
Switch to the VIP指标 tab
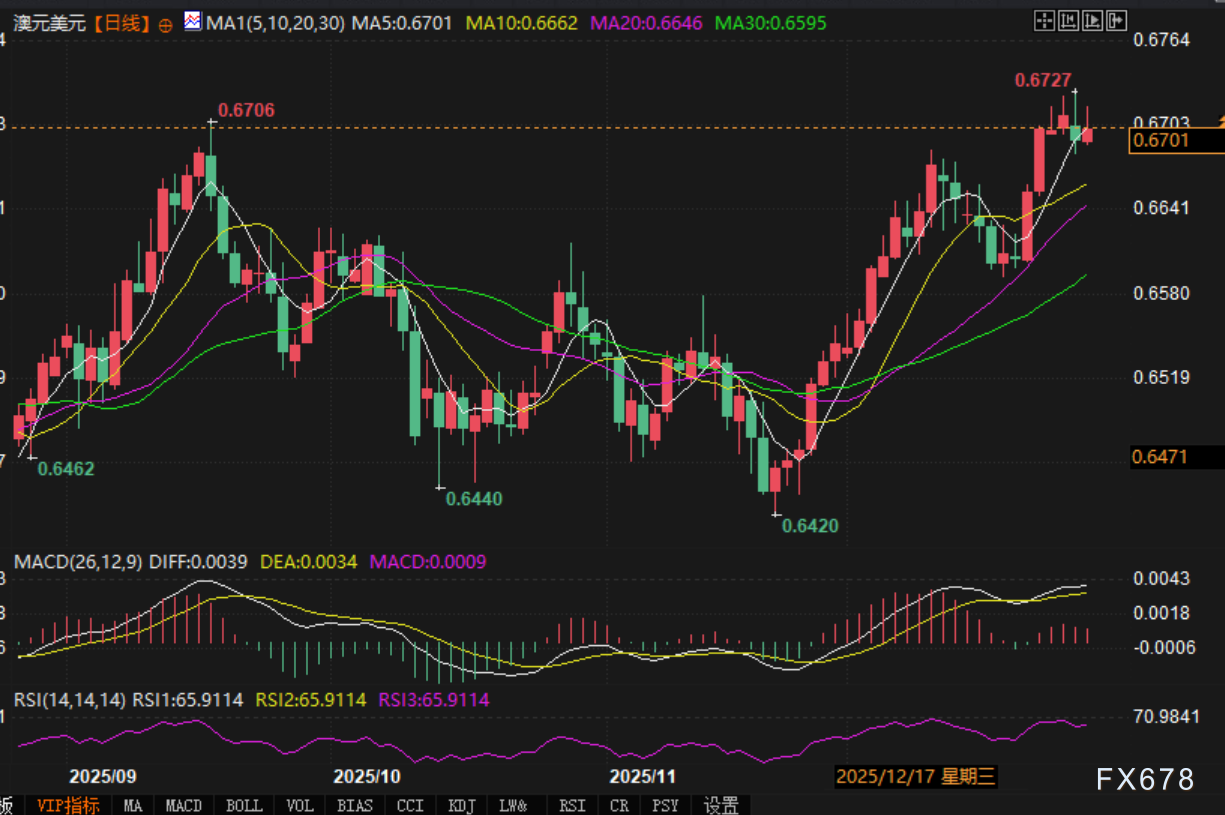click(x=68, y=805)
